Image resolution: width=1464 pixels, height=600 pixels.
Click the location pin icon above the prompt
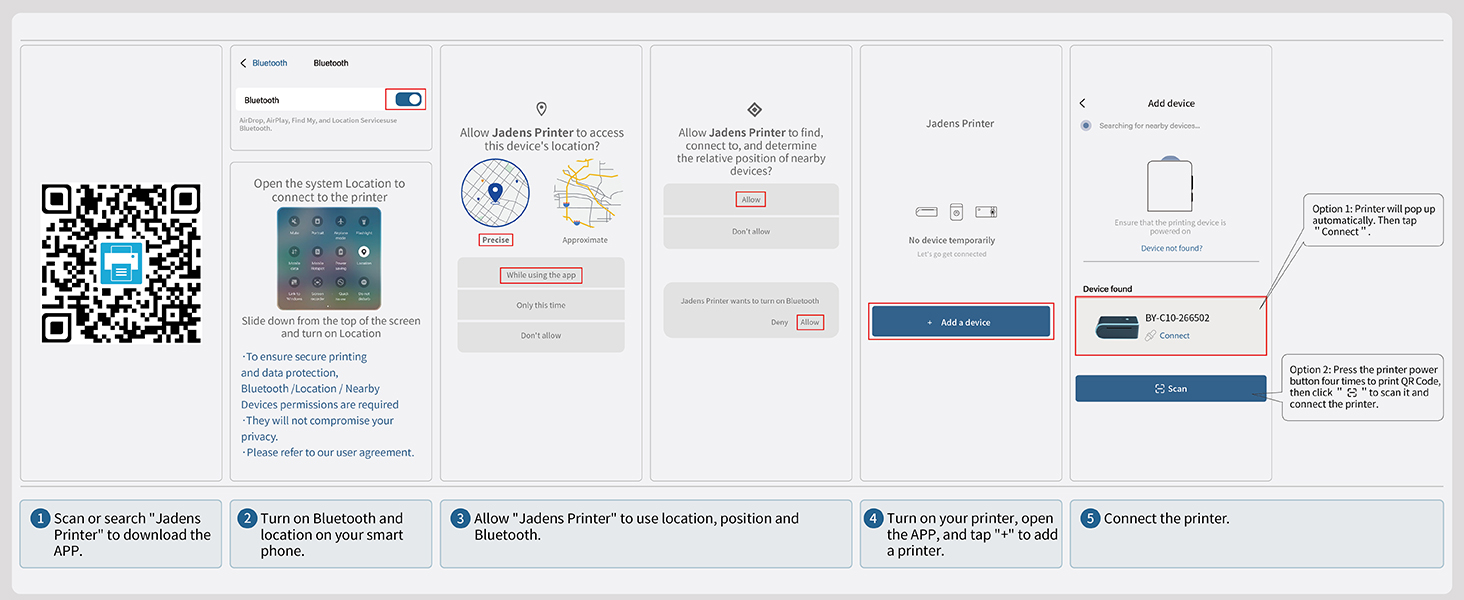pyautogui.click(x=541, y=109)
